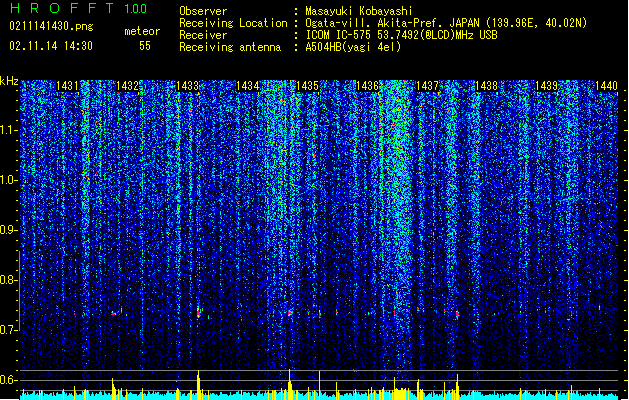Click the 1432 time marker
629x400 pixels.
(128, 86)
